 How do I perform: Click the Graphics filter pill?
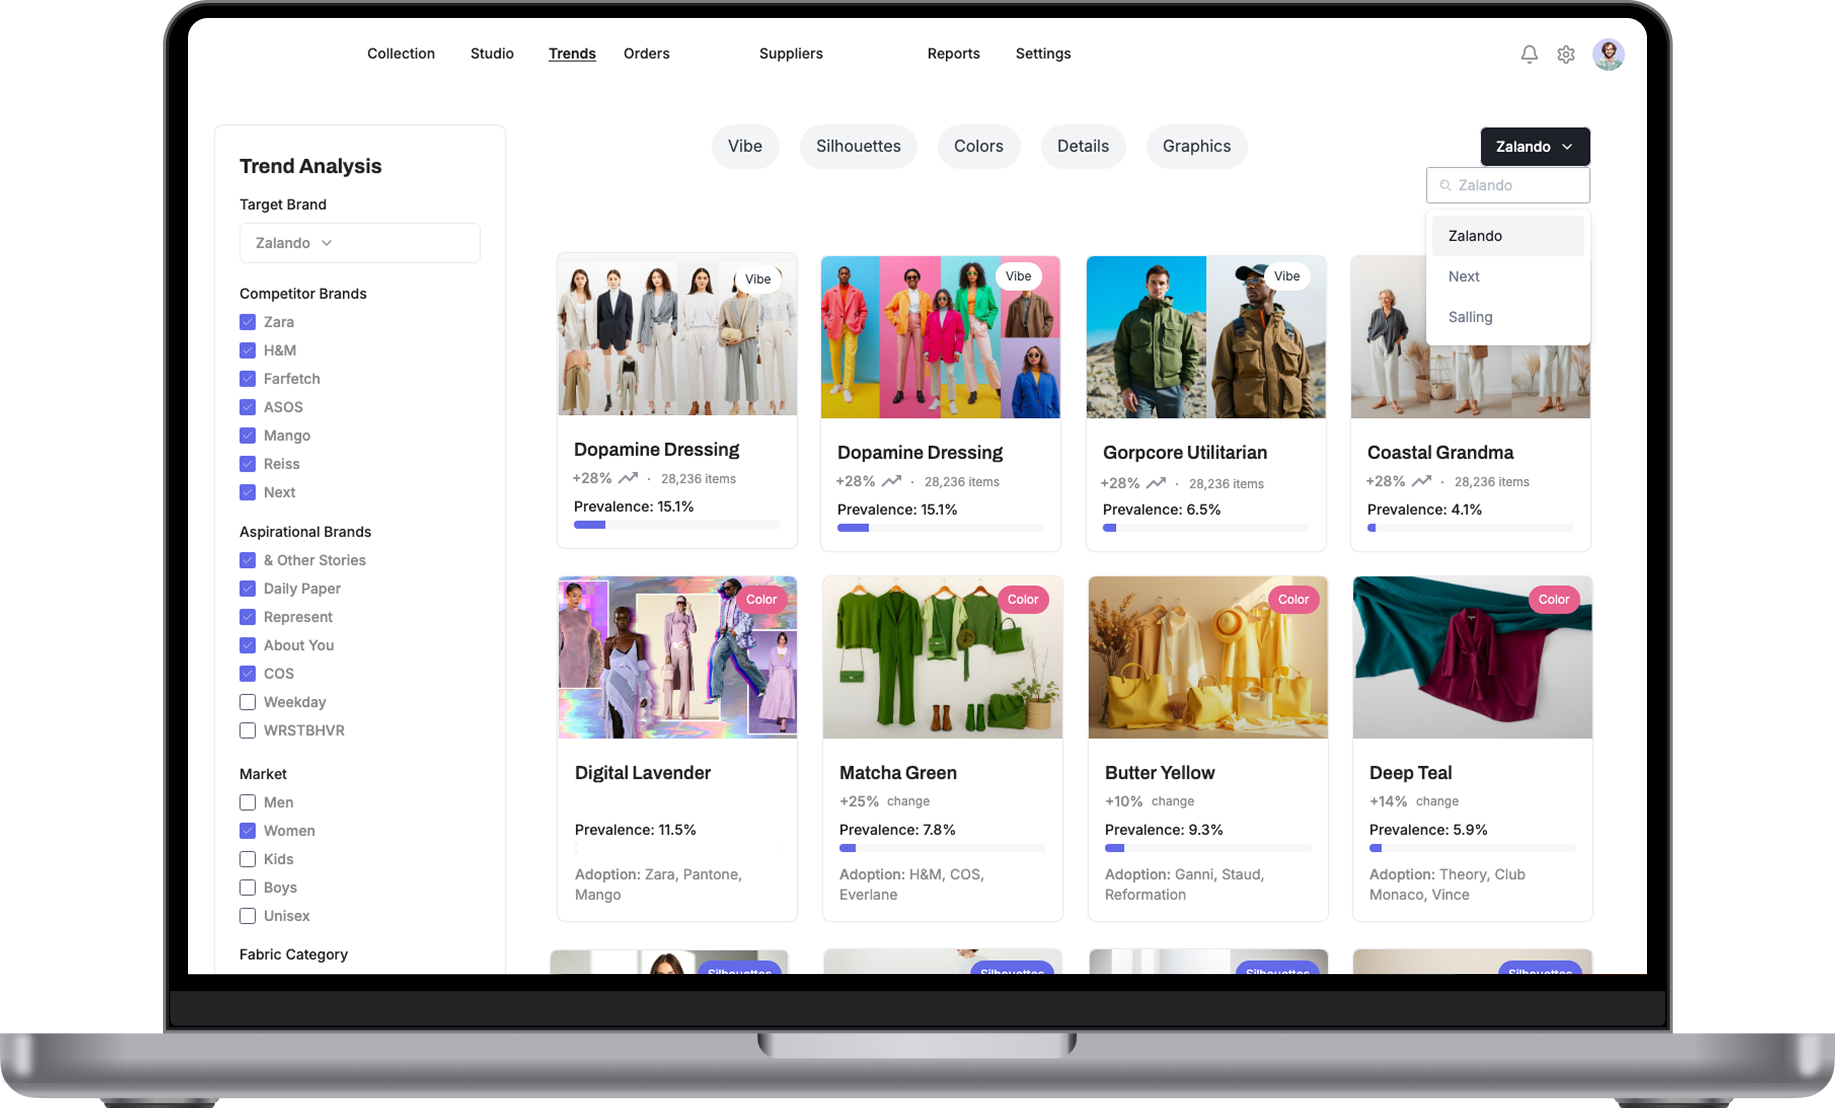click(1196, 146)
